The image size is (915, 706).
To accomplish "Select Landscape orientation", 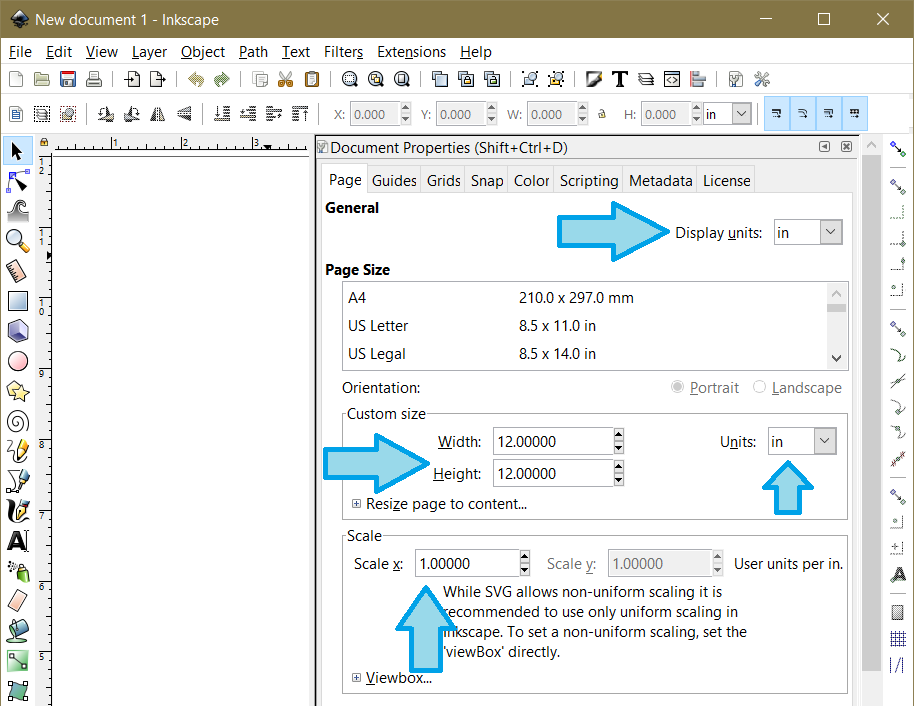I will [x=797, y=387].
